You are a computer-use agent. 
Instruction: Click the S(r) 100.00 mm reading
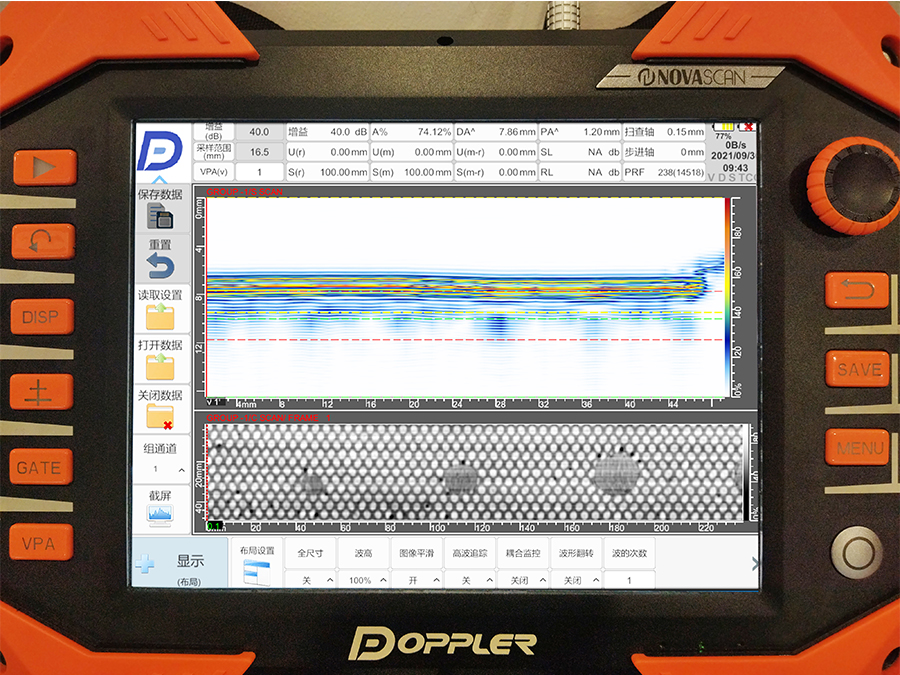(x=328, y=172)
